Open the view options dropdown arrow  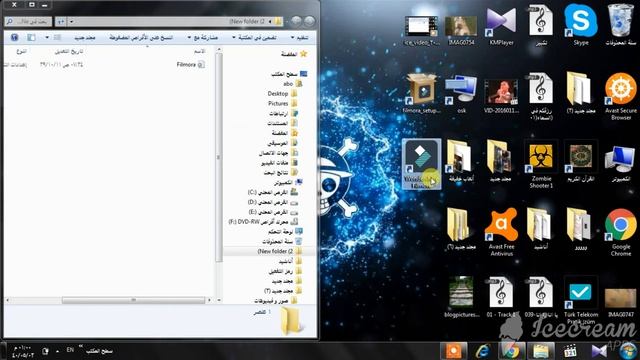47,38
